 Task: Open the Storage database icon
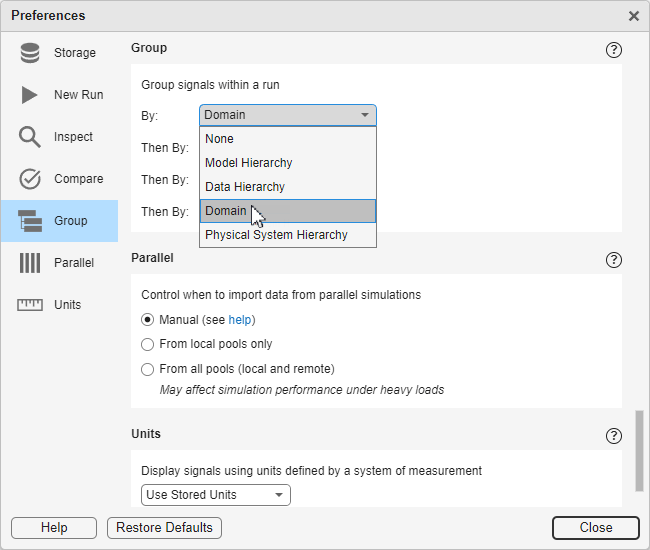(x=30, y=53)
